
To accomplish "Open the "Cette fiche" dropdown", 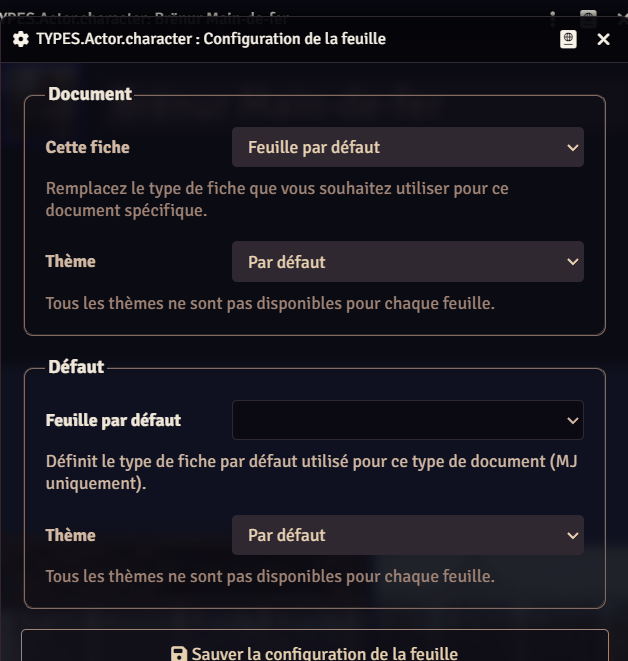I will 408,147.
